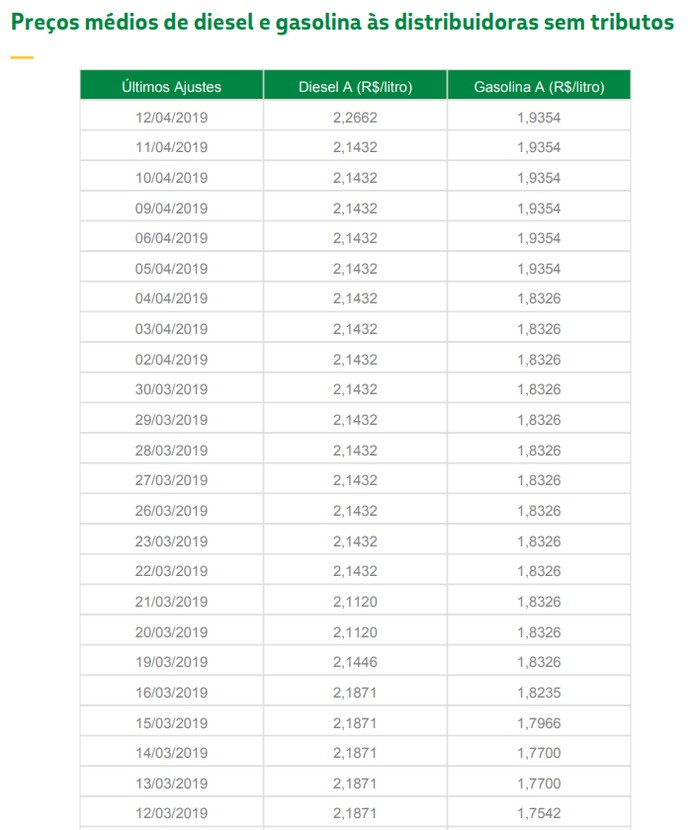
Task: Click the 23/03/2019 date cell
Action: pos(171,541)
